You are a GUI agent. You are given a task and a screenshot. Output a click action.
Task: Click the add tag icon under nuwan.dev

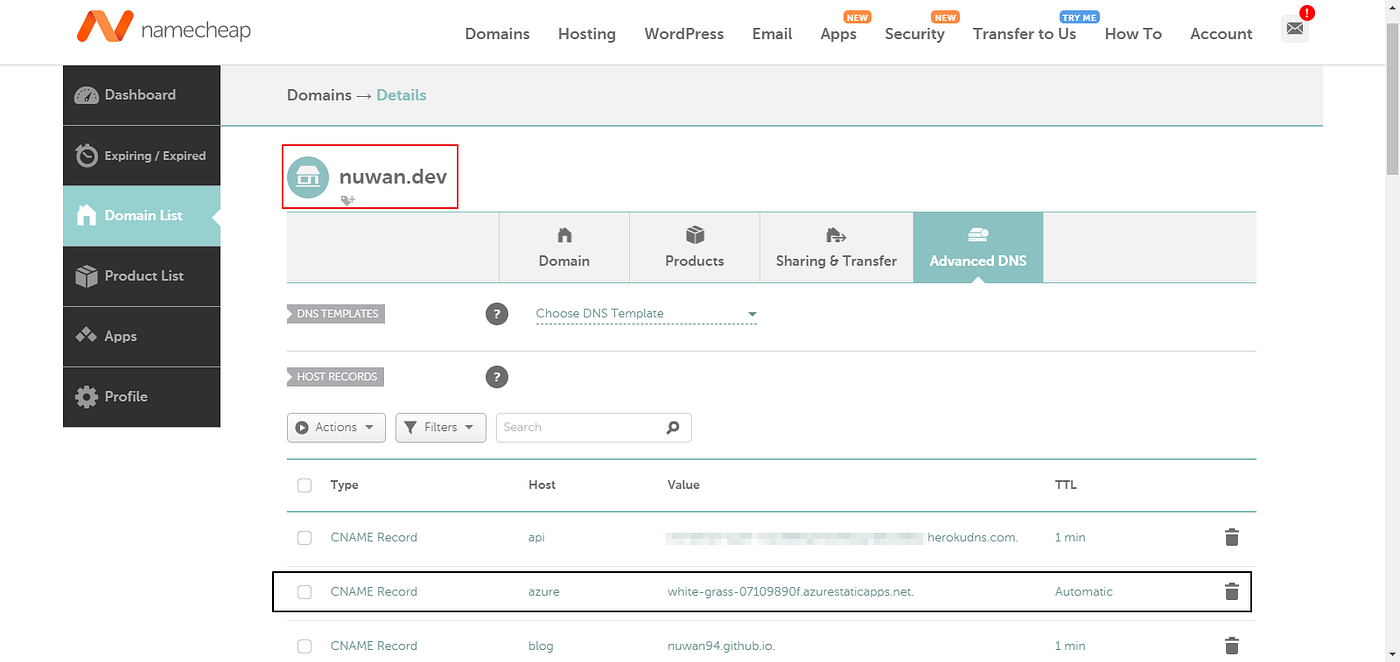(348, 200)
